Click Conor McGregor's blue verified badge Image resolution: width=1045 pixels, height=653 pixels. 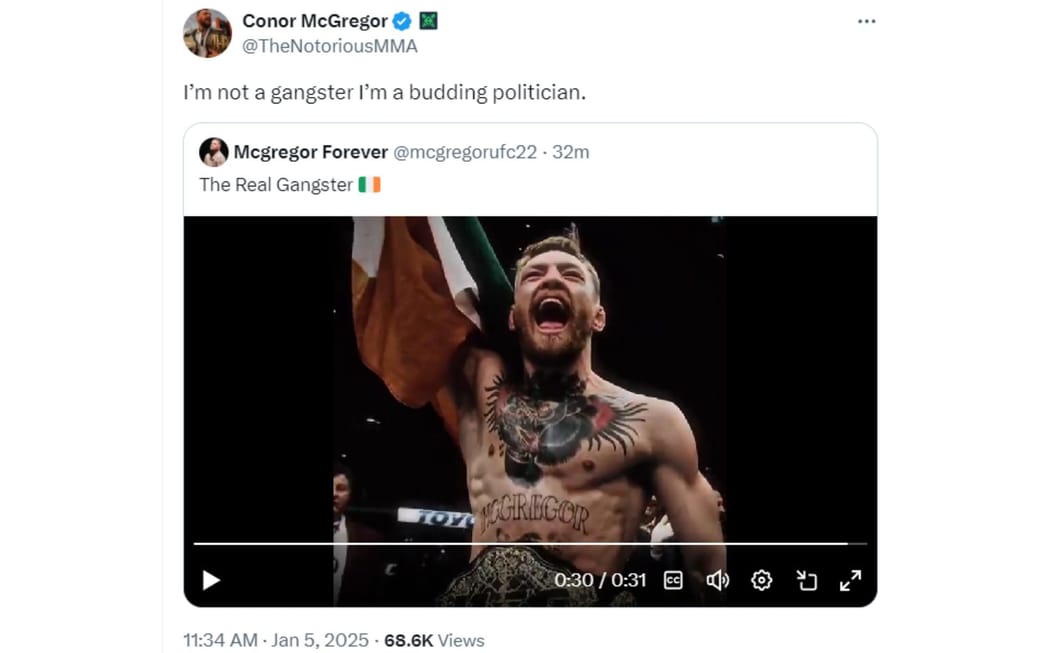[403, 19]
